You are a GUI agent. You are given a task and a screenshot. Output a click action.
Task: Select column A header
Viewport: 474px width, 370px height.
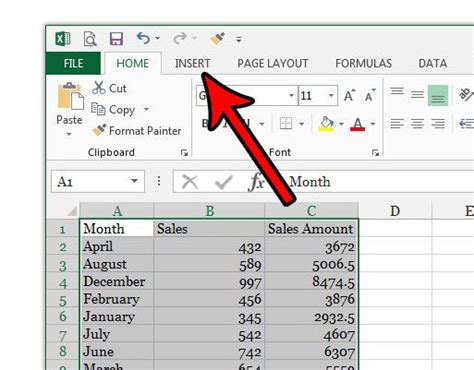(x=117, y=211)
